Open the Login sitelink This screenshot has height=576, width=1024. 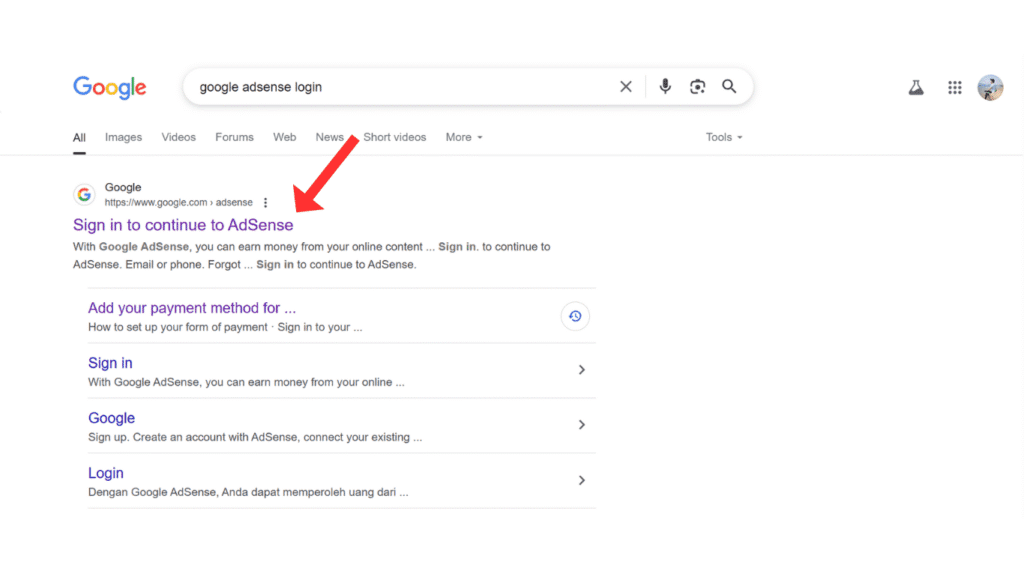tap(106, 473)
